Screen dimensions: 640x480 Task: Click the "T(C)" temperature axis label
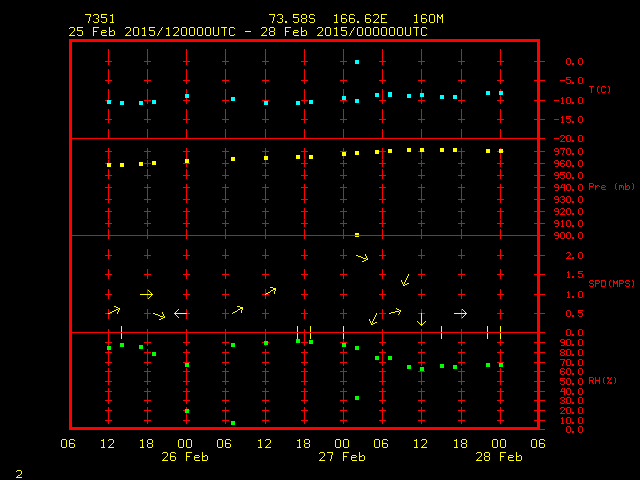click(599, 90)
